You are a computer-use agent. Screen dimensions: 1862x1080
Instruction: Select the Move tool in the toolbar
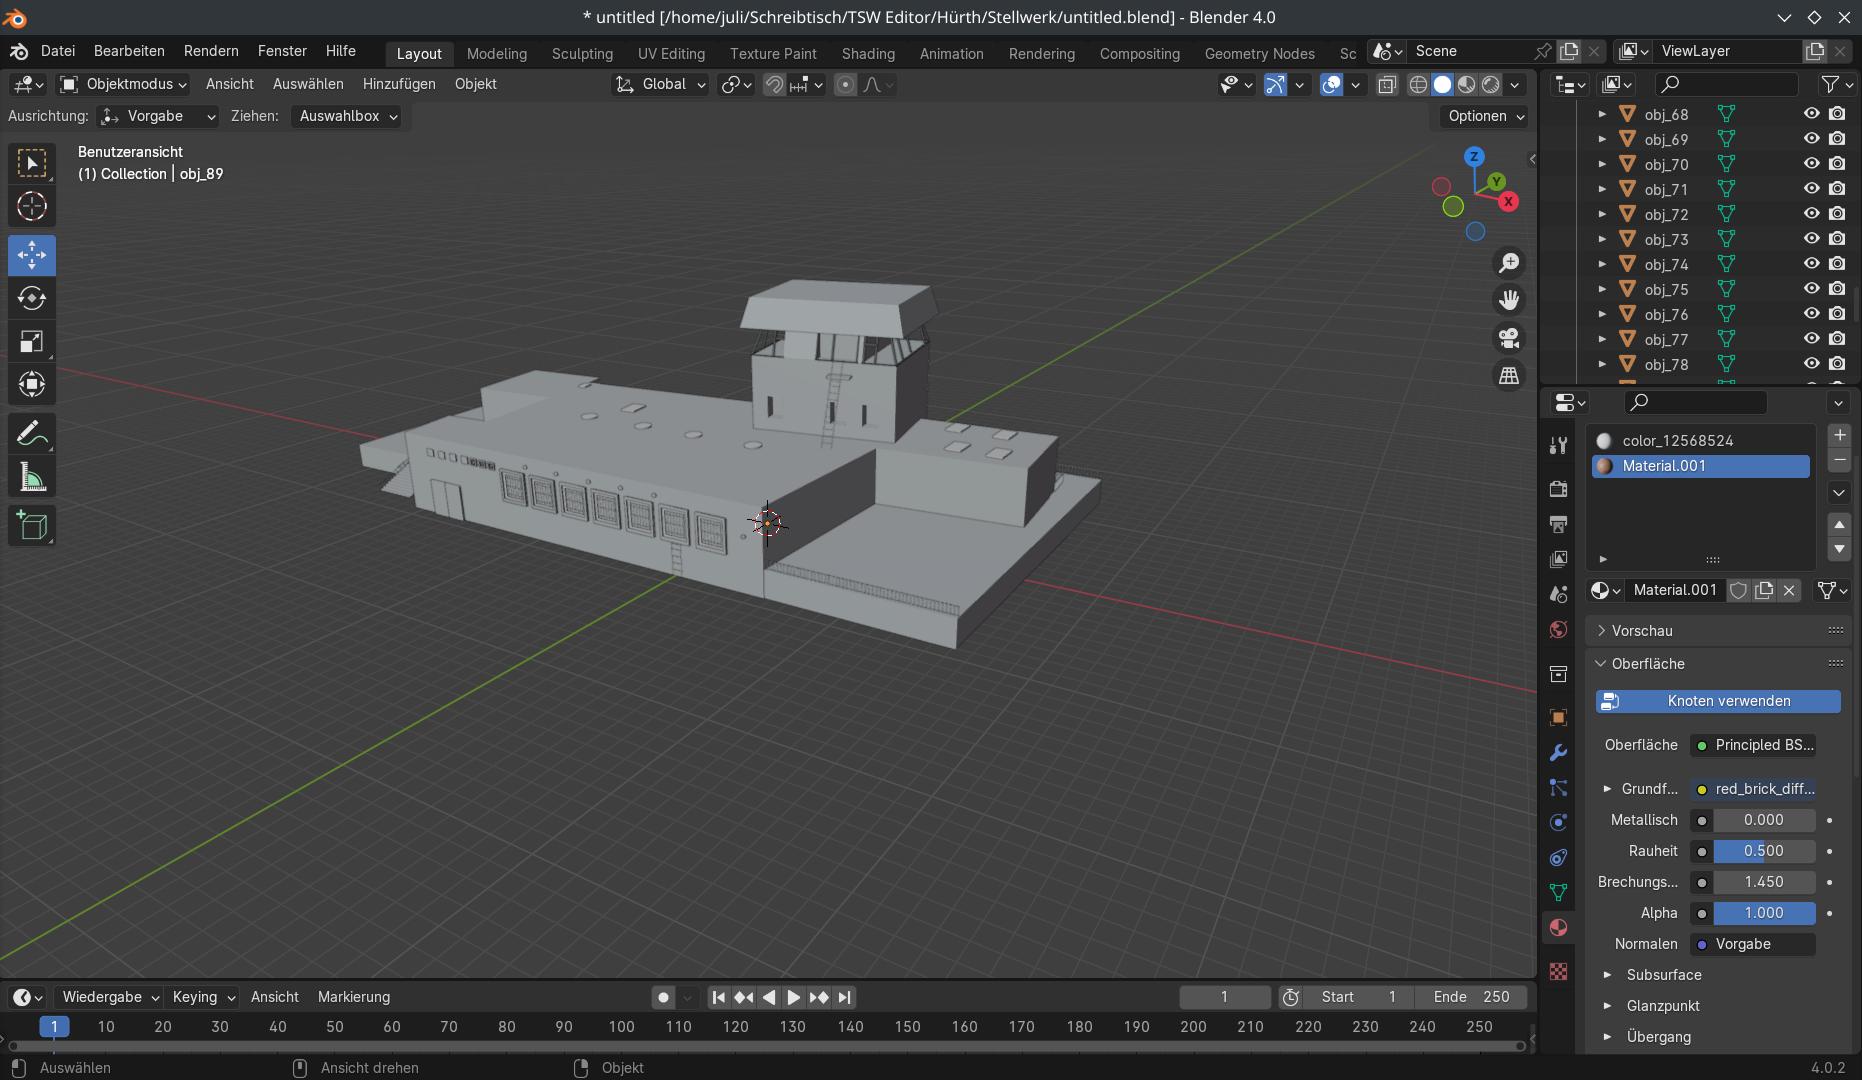32,255
